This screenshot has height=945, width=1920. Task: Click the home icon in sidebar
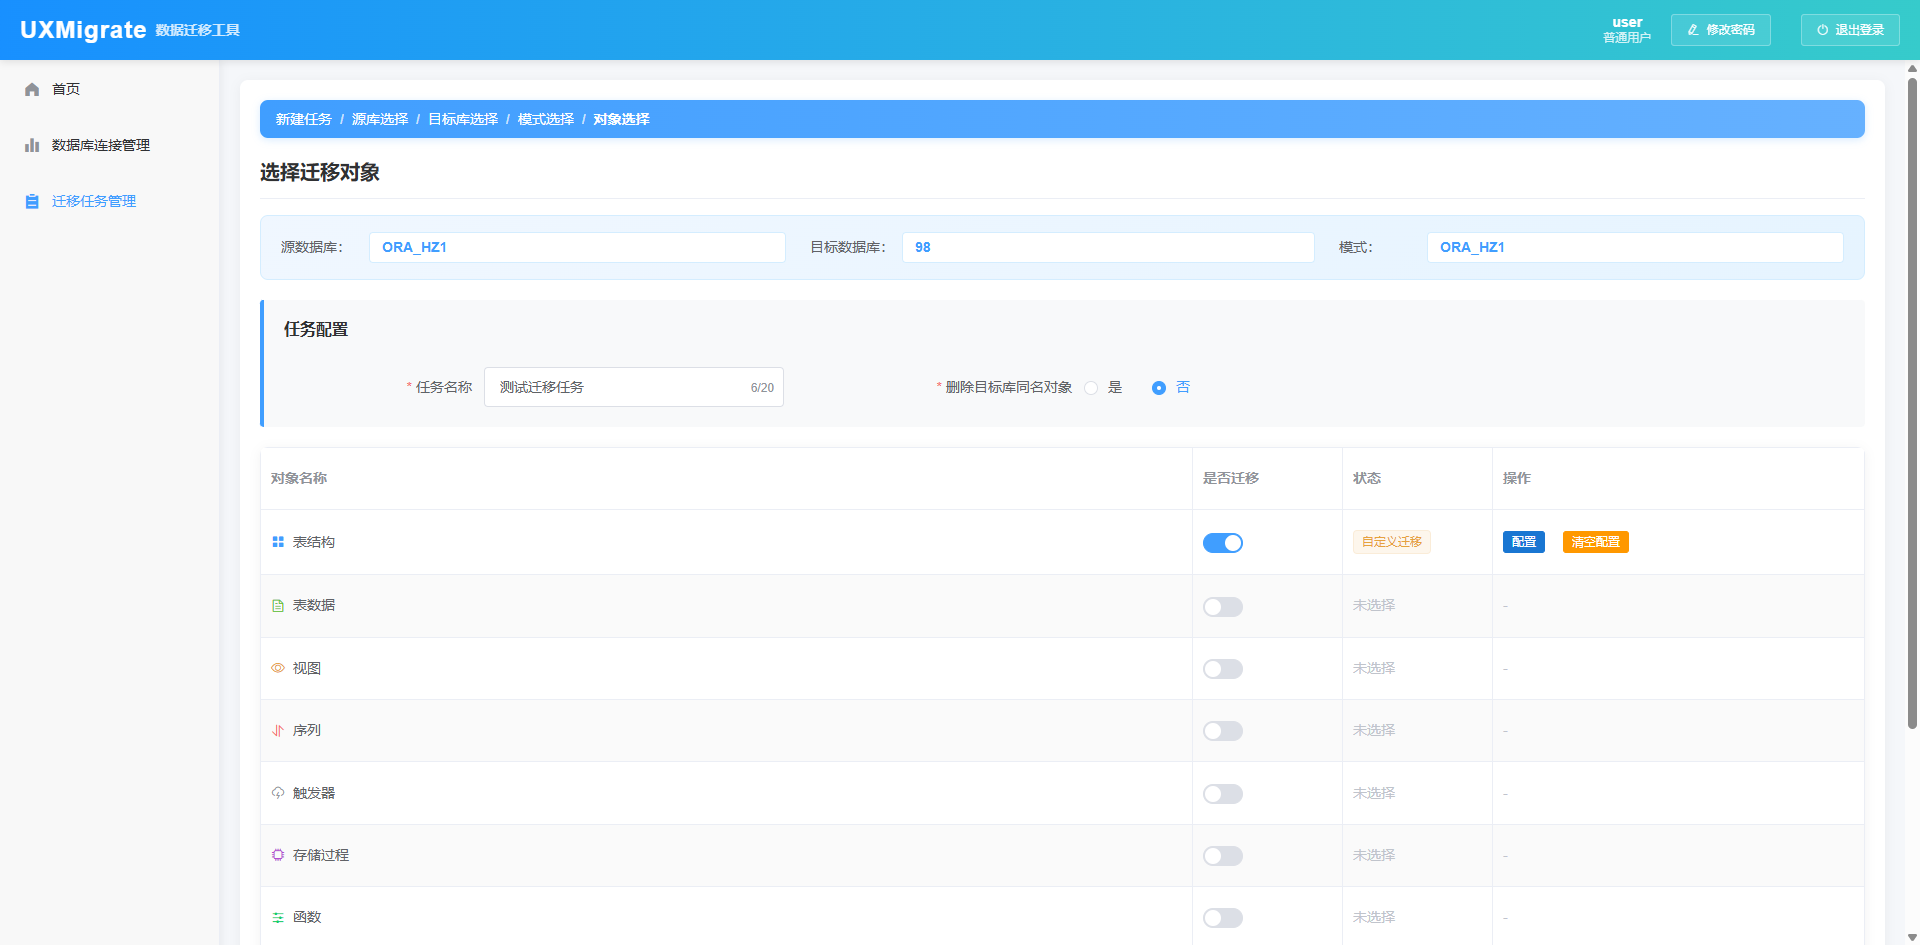pos(32,89)
